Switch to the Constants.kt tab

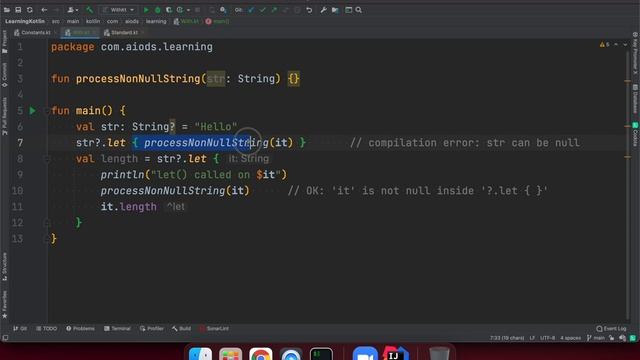[33, 33]
